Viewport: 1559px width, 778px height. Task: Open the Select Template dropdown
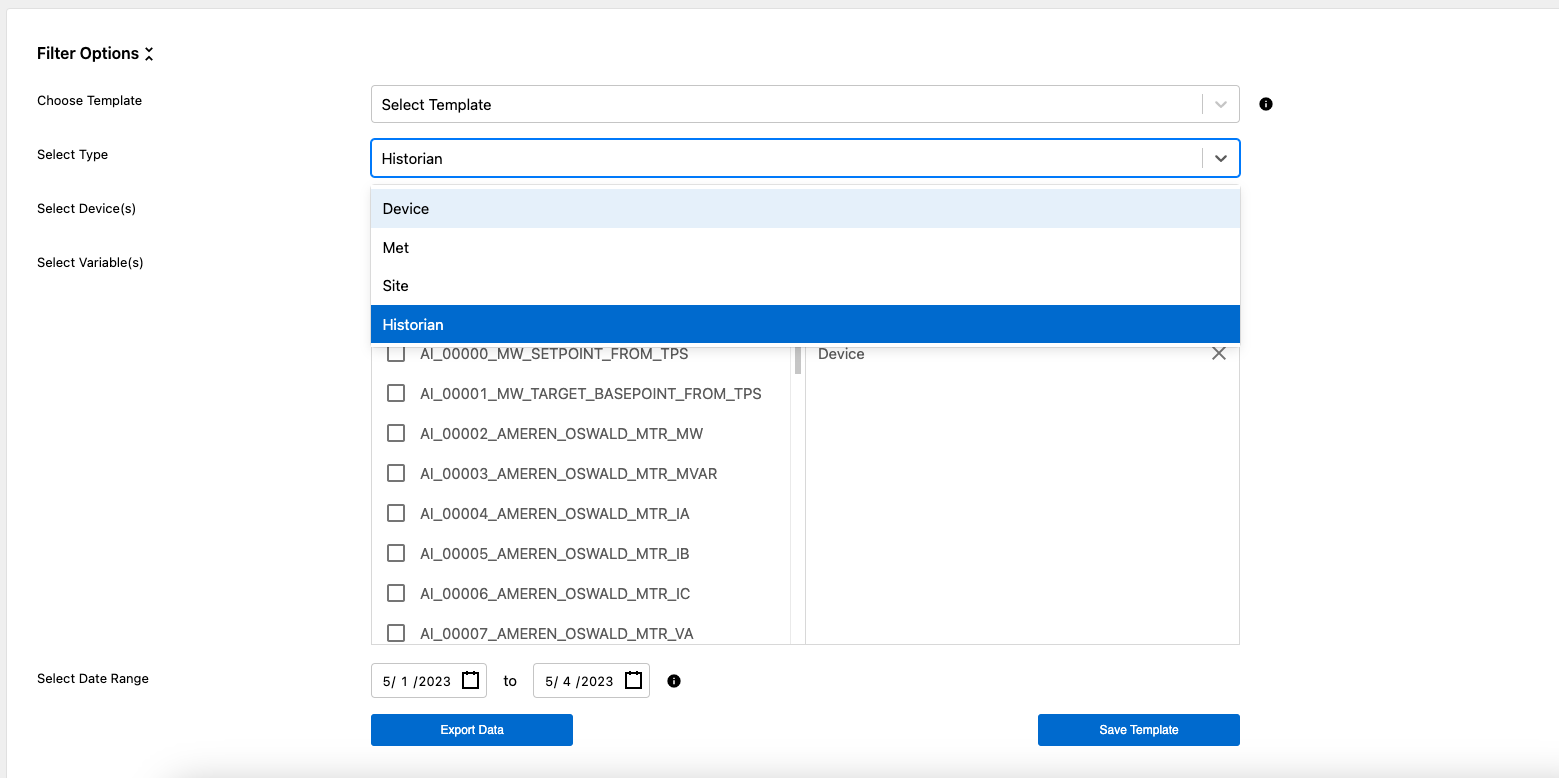pos(805,104)
